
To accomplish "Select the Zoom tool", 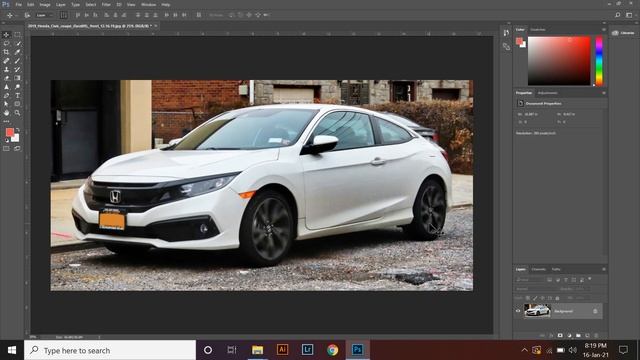I will tap(17, 113).
